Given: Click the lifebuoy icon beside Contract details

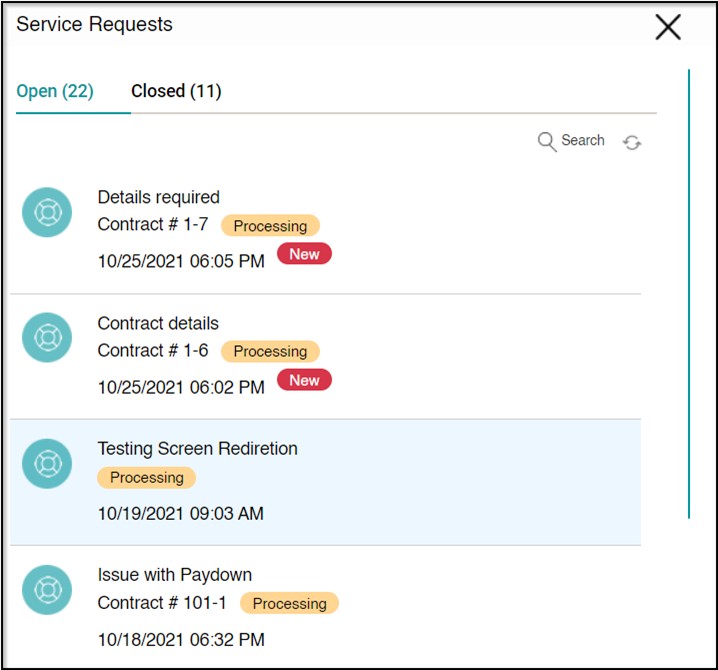Looking at the screenshot, I should point(47,338).
